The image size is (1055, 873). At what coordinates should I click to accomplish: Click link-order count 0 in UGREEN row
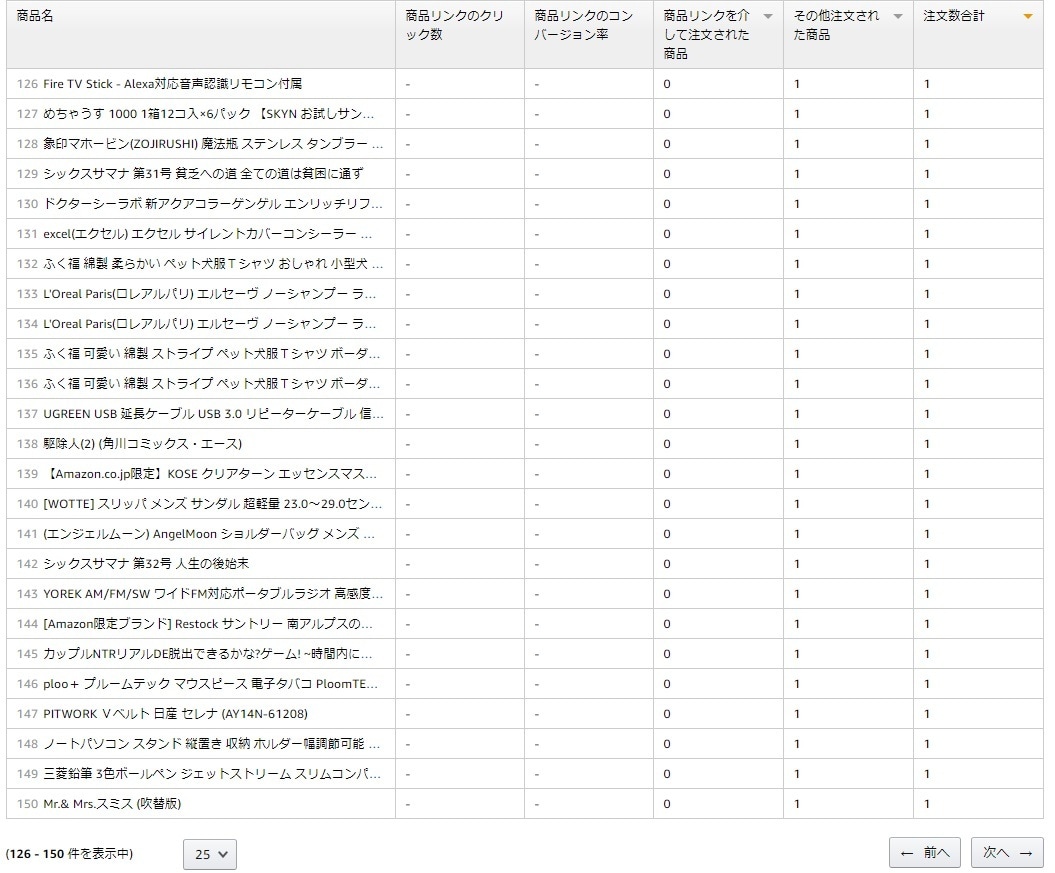pos(667,414)
